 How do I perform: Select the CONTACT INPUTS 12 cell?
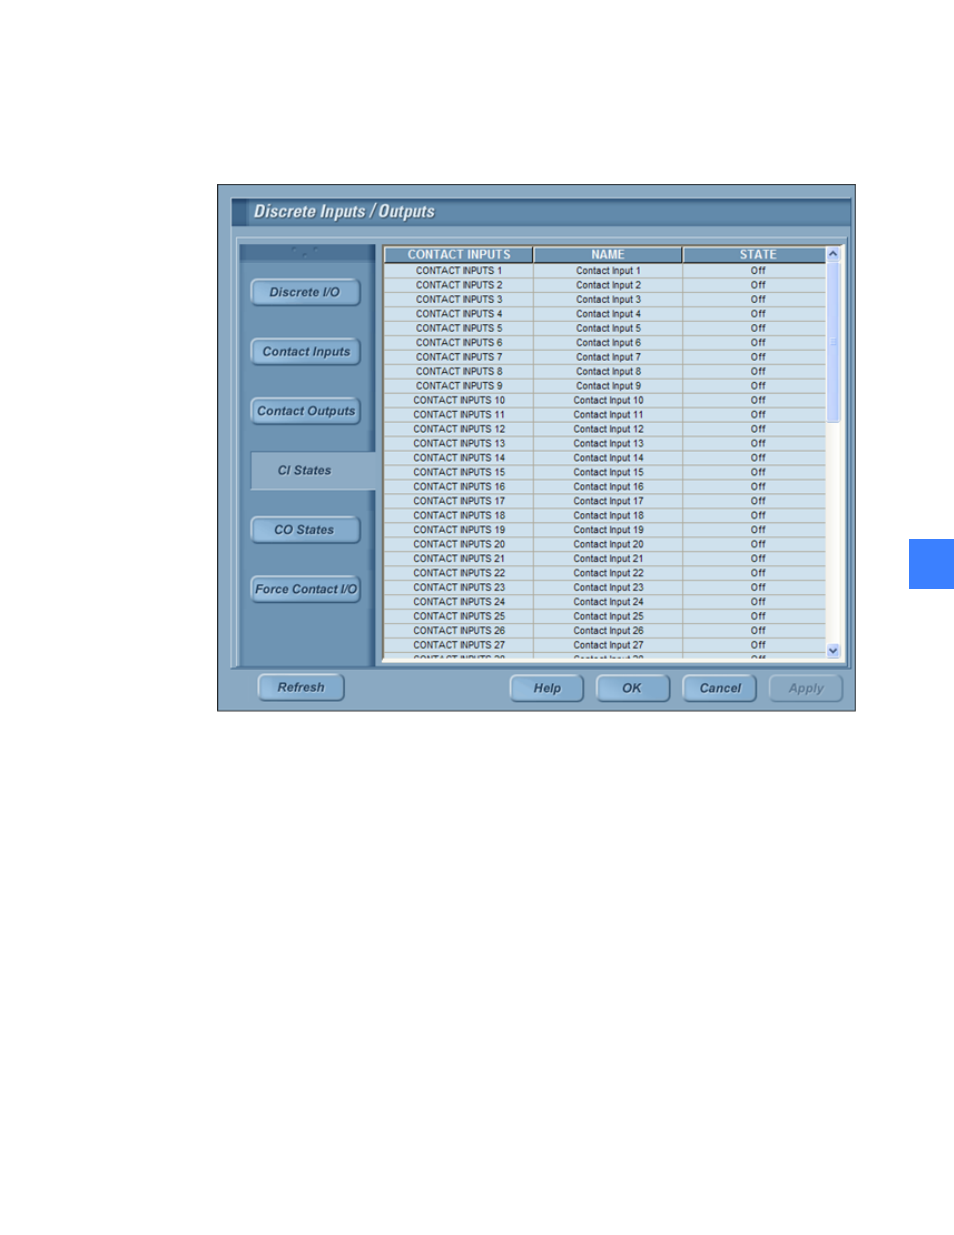click(459, 429)
